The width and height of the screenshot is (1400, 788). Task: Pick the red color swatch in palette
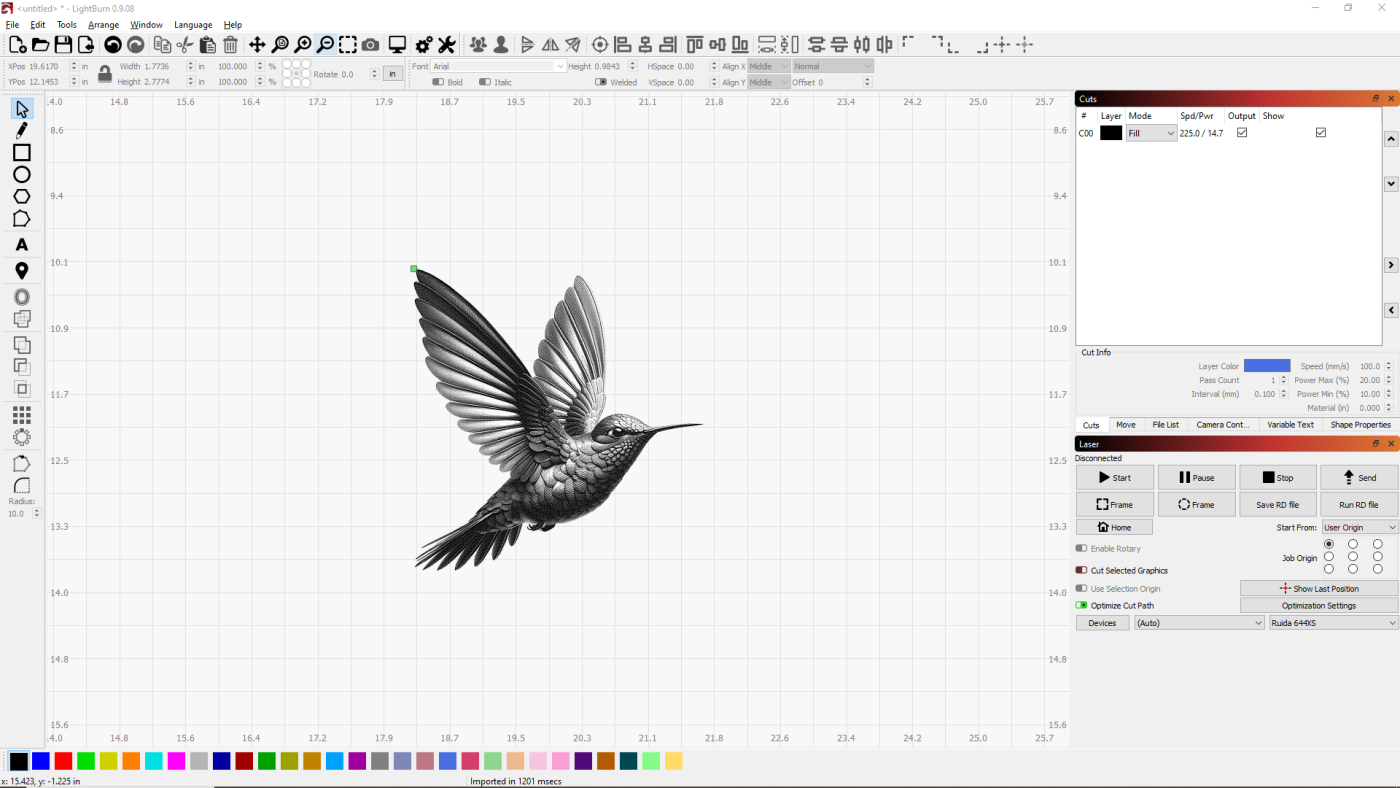click(63, 761)
